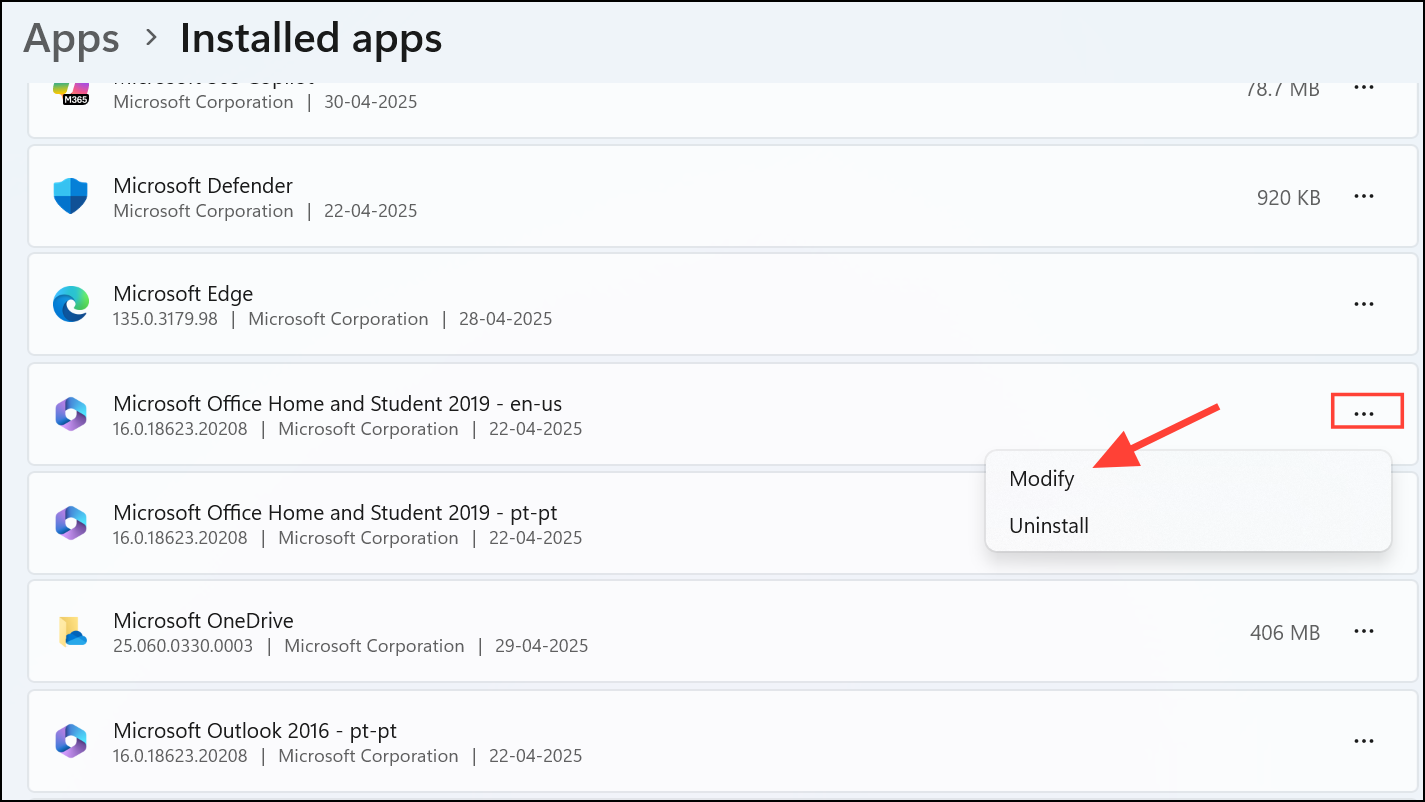Open more options for Outlook 2016 pt-pt

pyautogui.click(x=1364, y=741)
